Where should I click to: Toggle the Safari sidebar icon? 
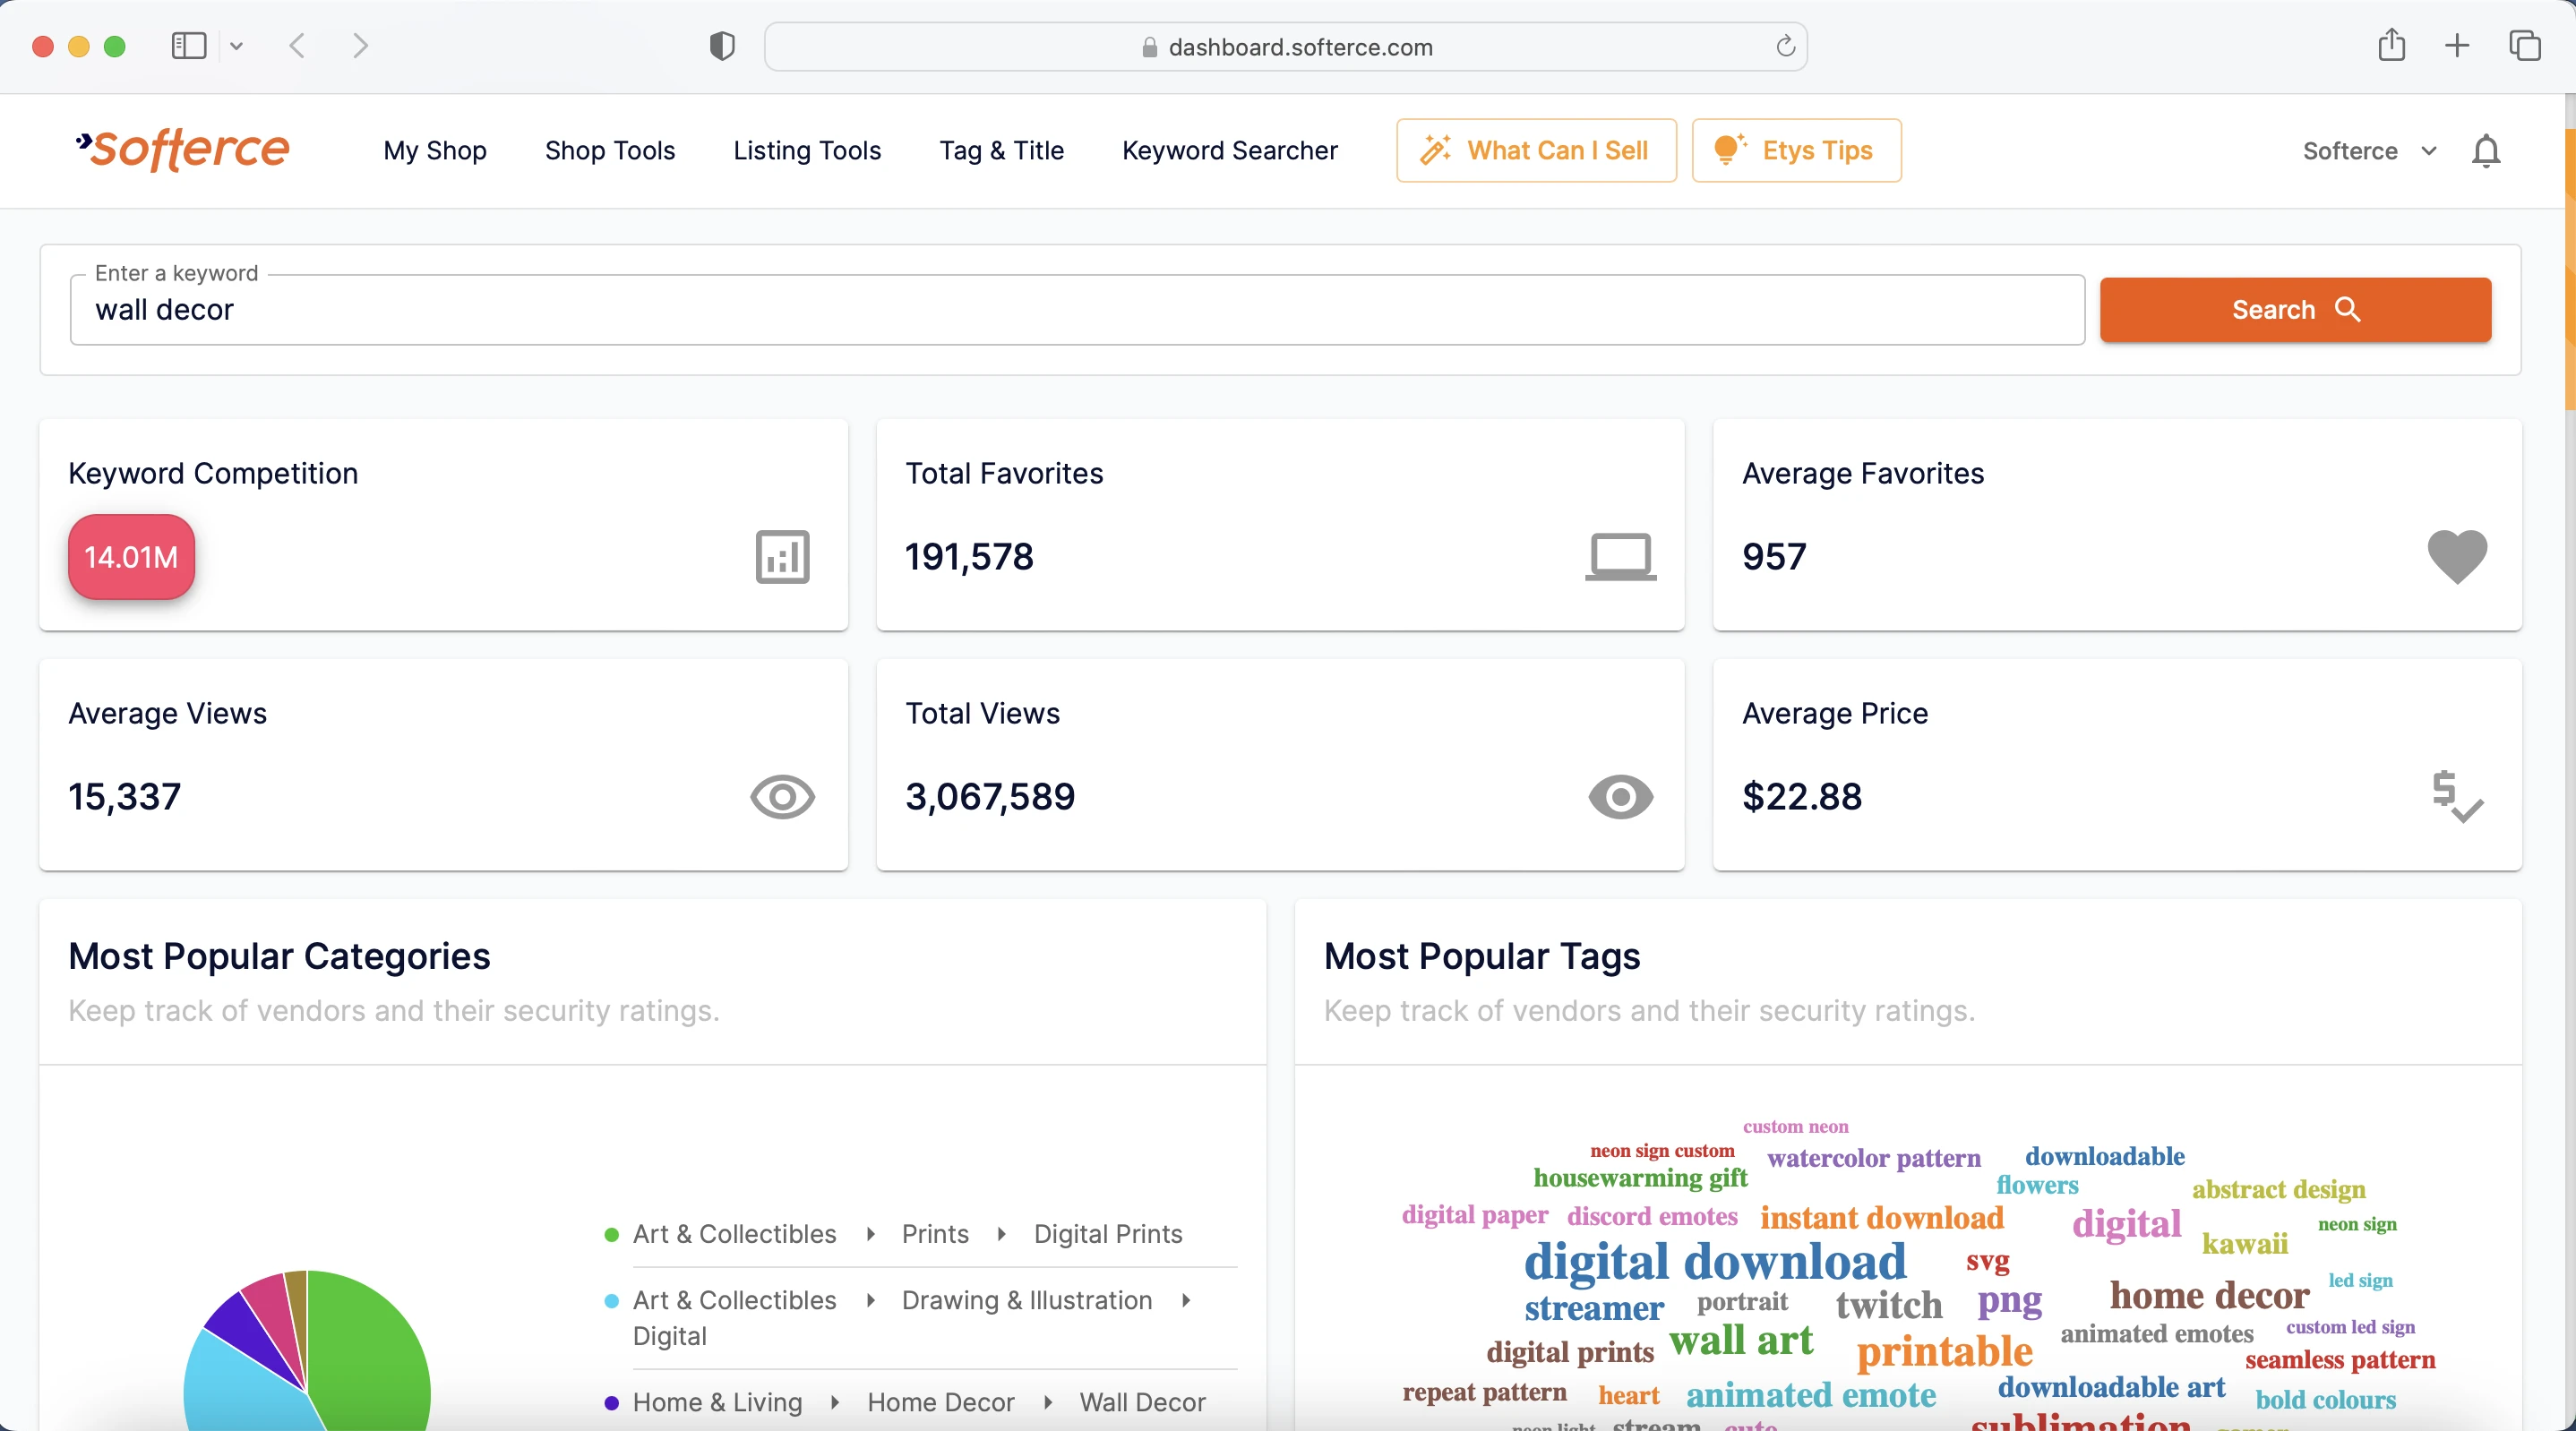189,46
